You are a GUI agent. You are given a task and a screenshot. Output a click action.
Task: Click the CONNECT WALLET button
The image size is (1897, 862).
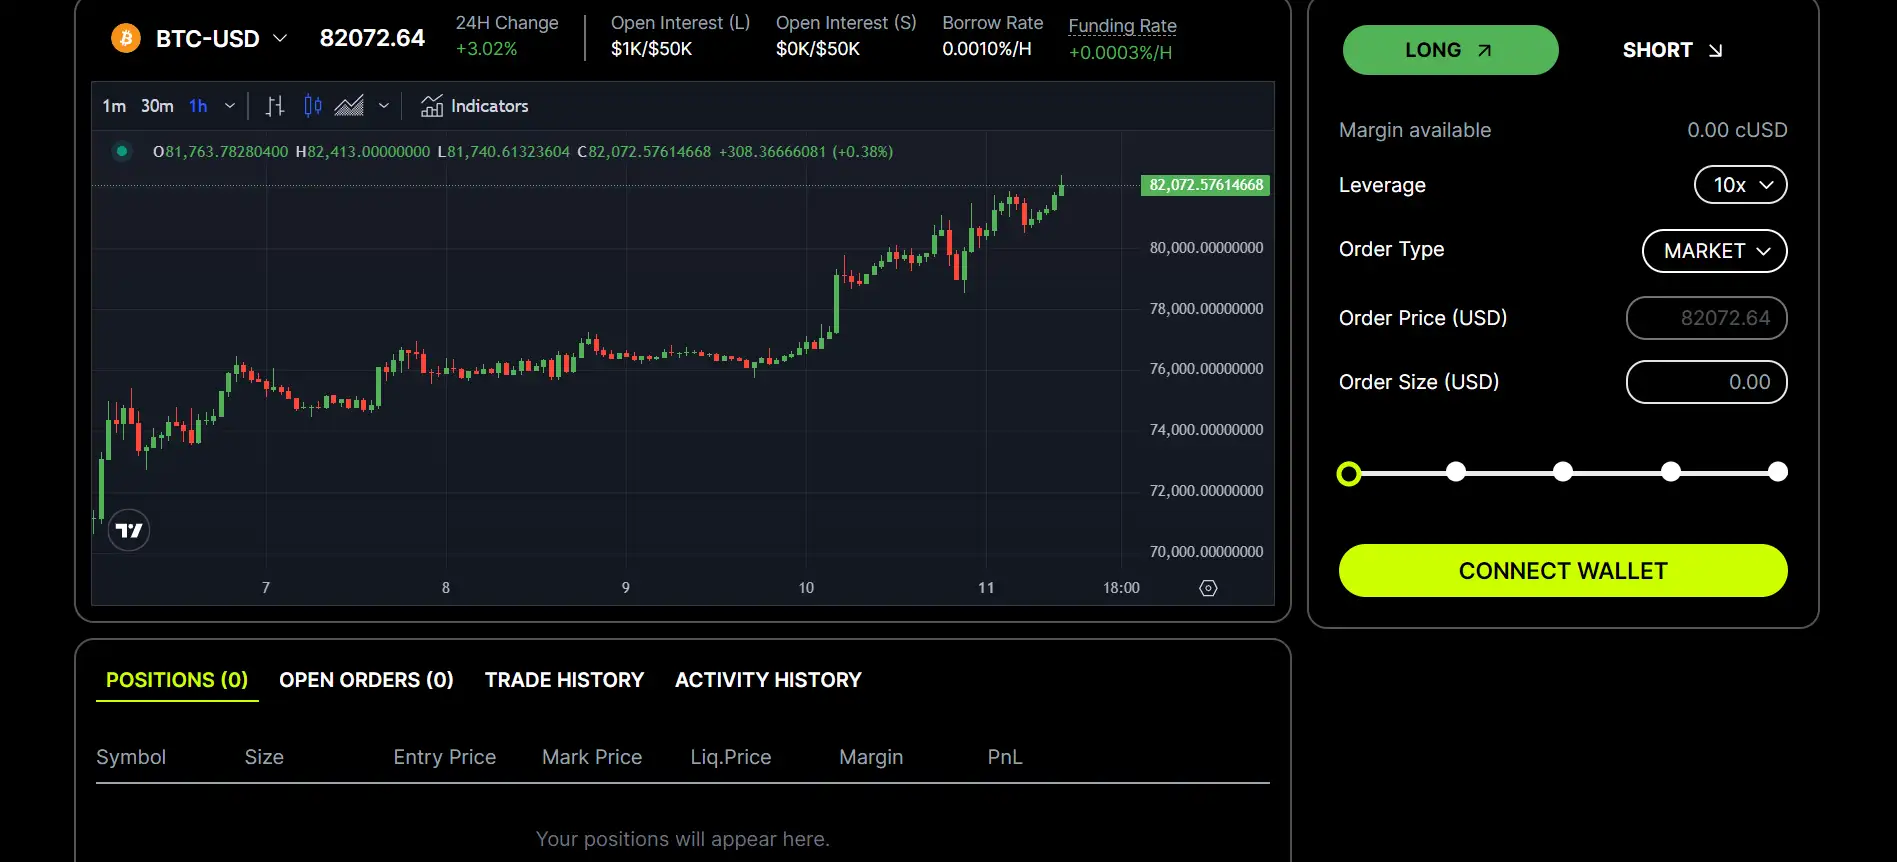click(1562, 571)
